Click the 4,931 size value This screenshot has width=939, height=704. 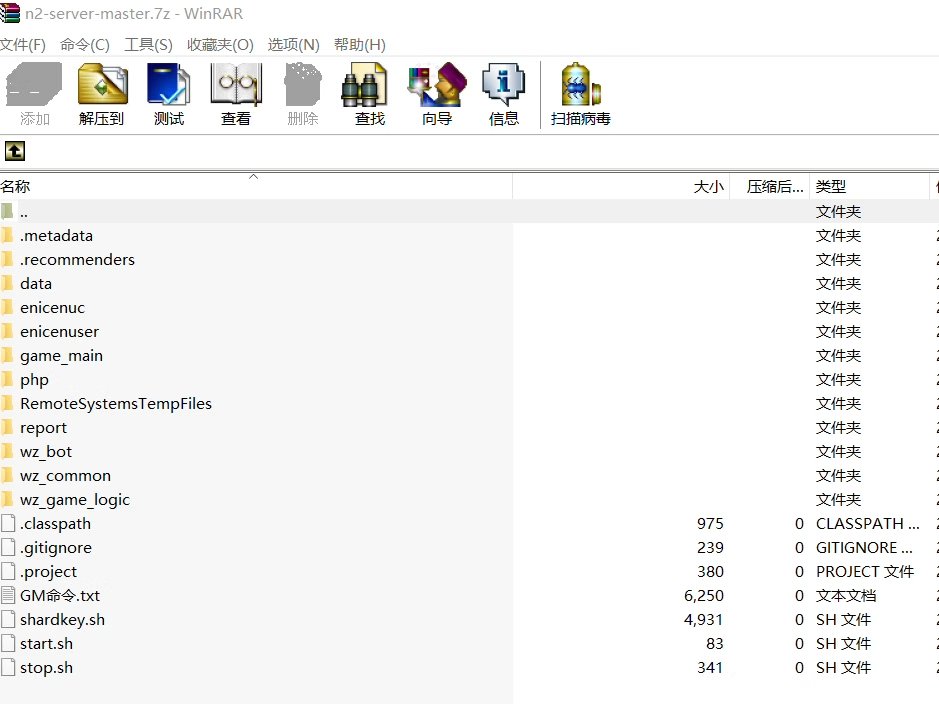tap(704, 620)
